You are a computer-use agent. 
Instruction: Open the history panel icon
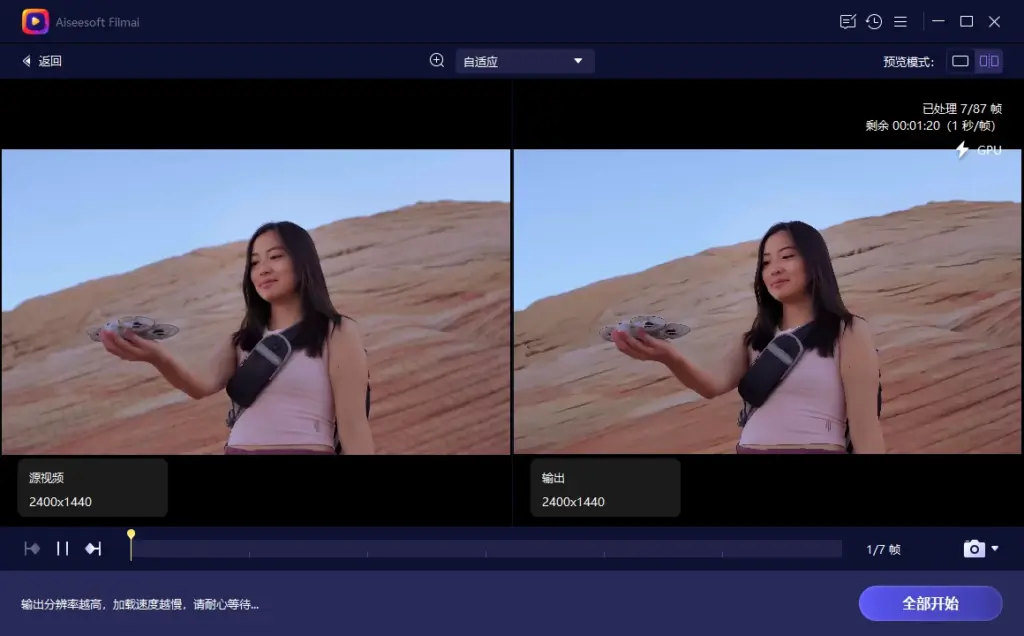[876, 21]
